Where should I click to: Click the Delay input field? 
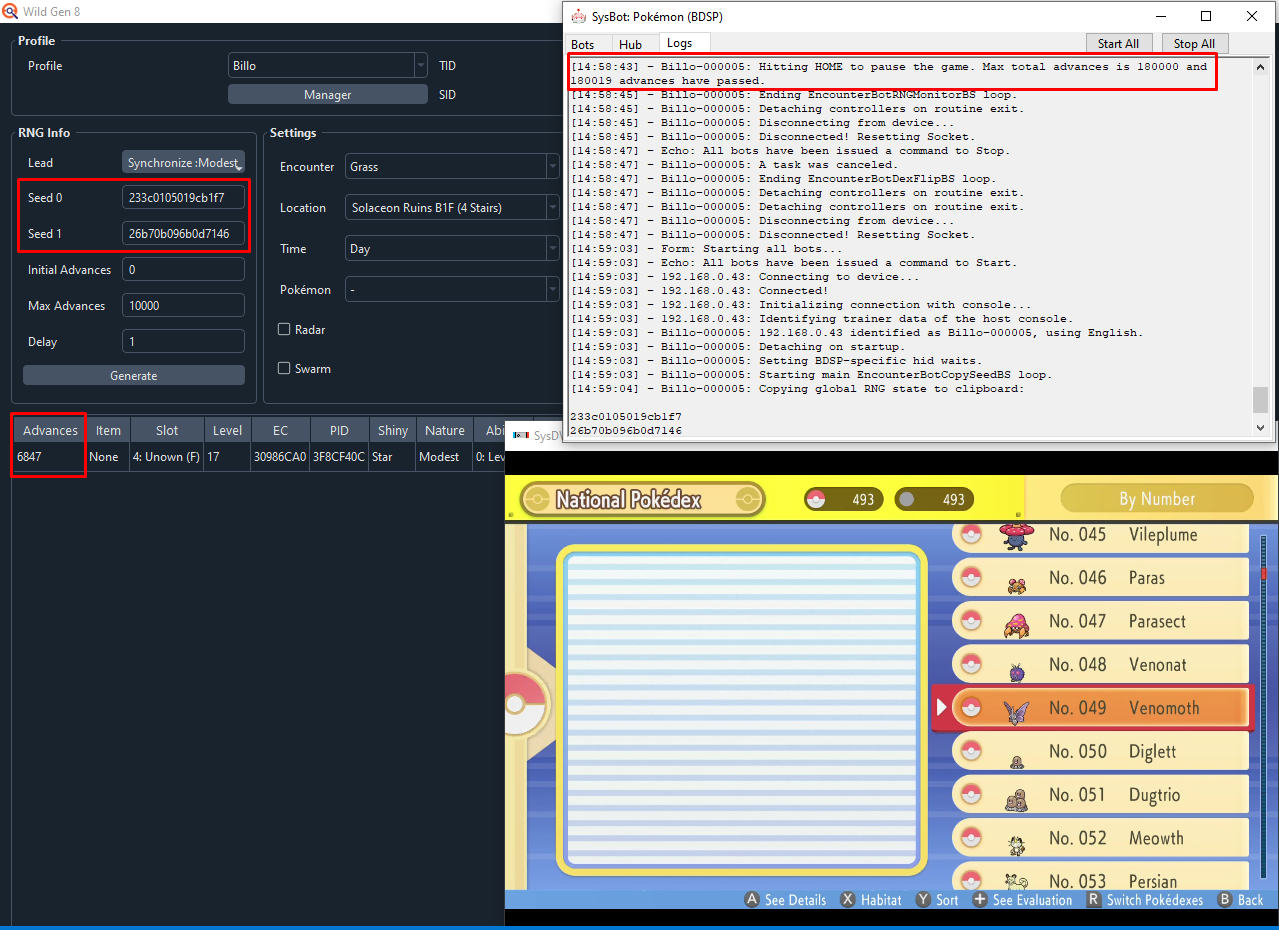[x=183, y=342]
